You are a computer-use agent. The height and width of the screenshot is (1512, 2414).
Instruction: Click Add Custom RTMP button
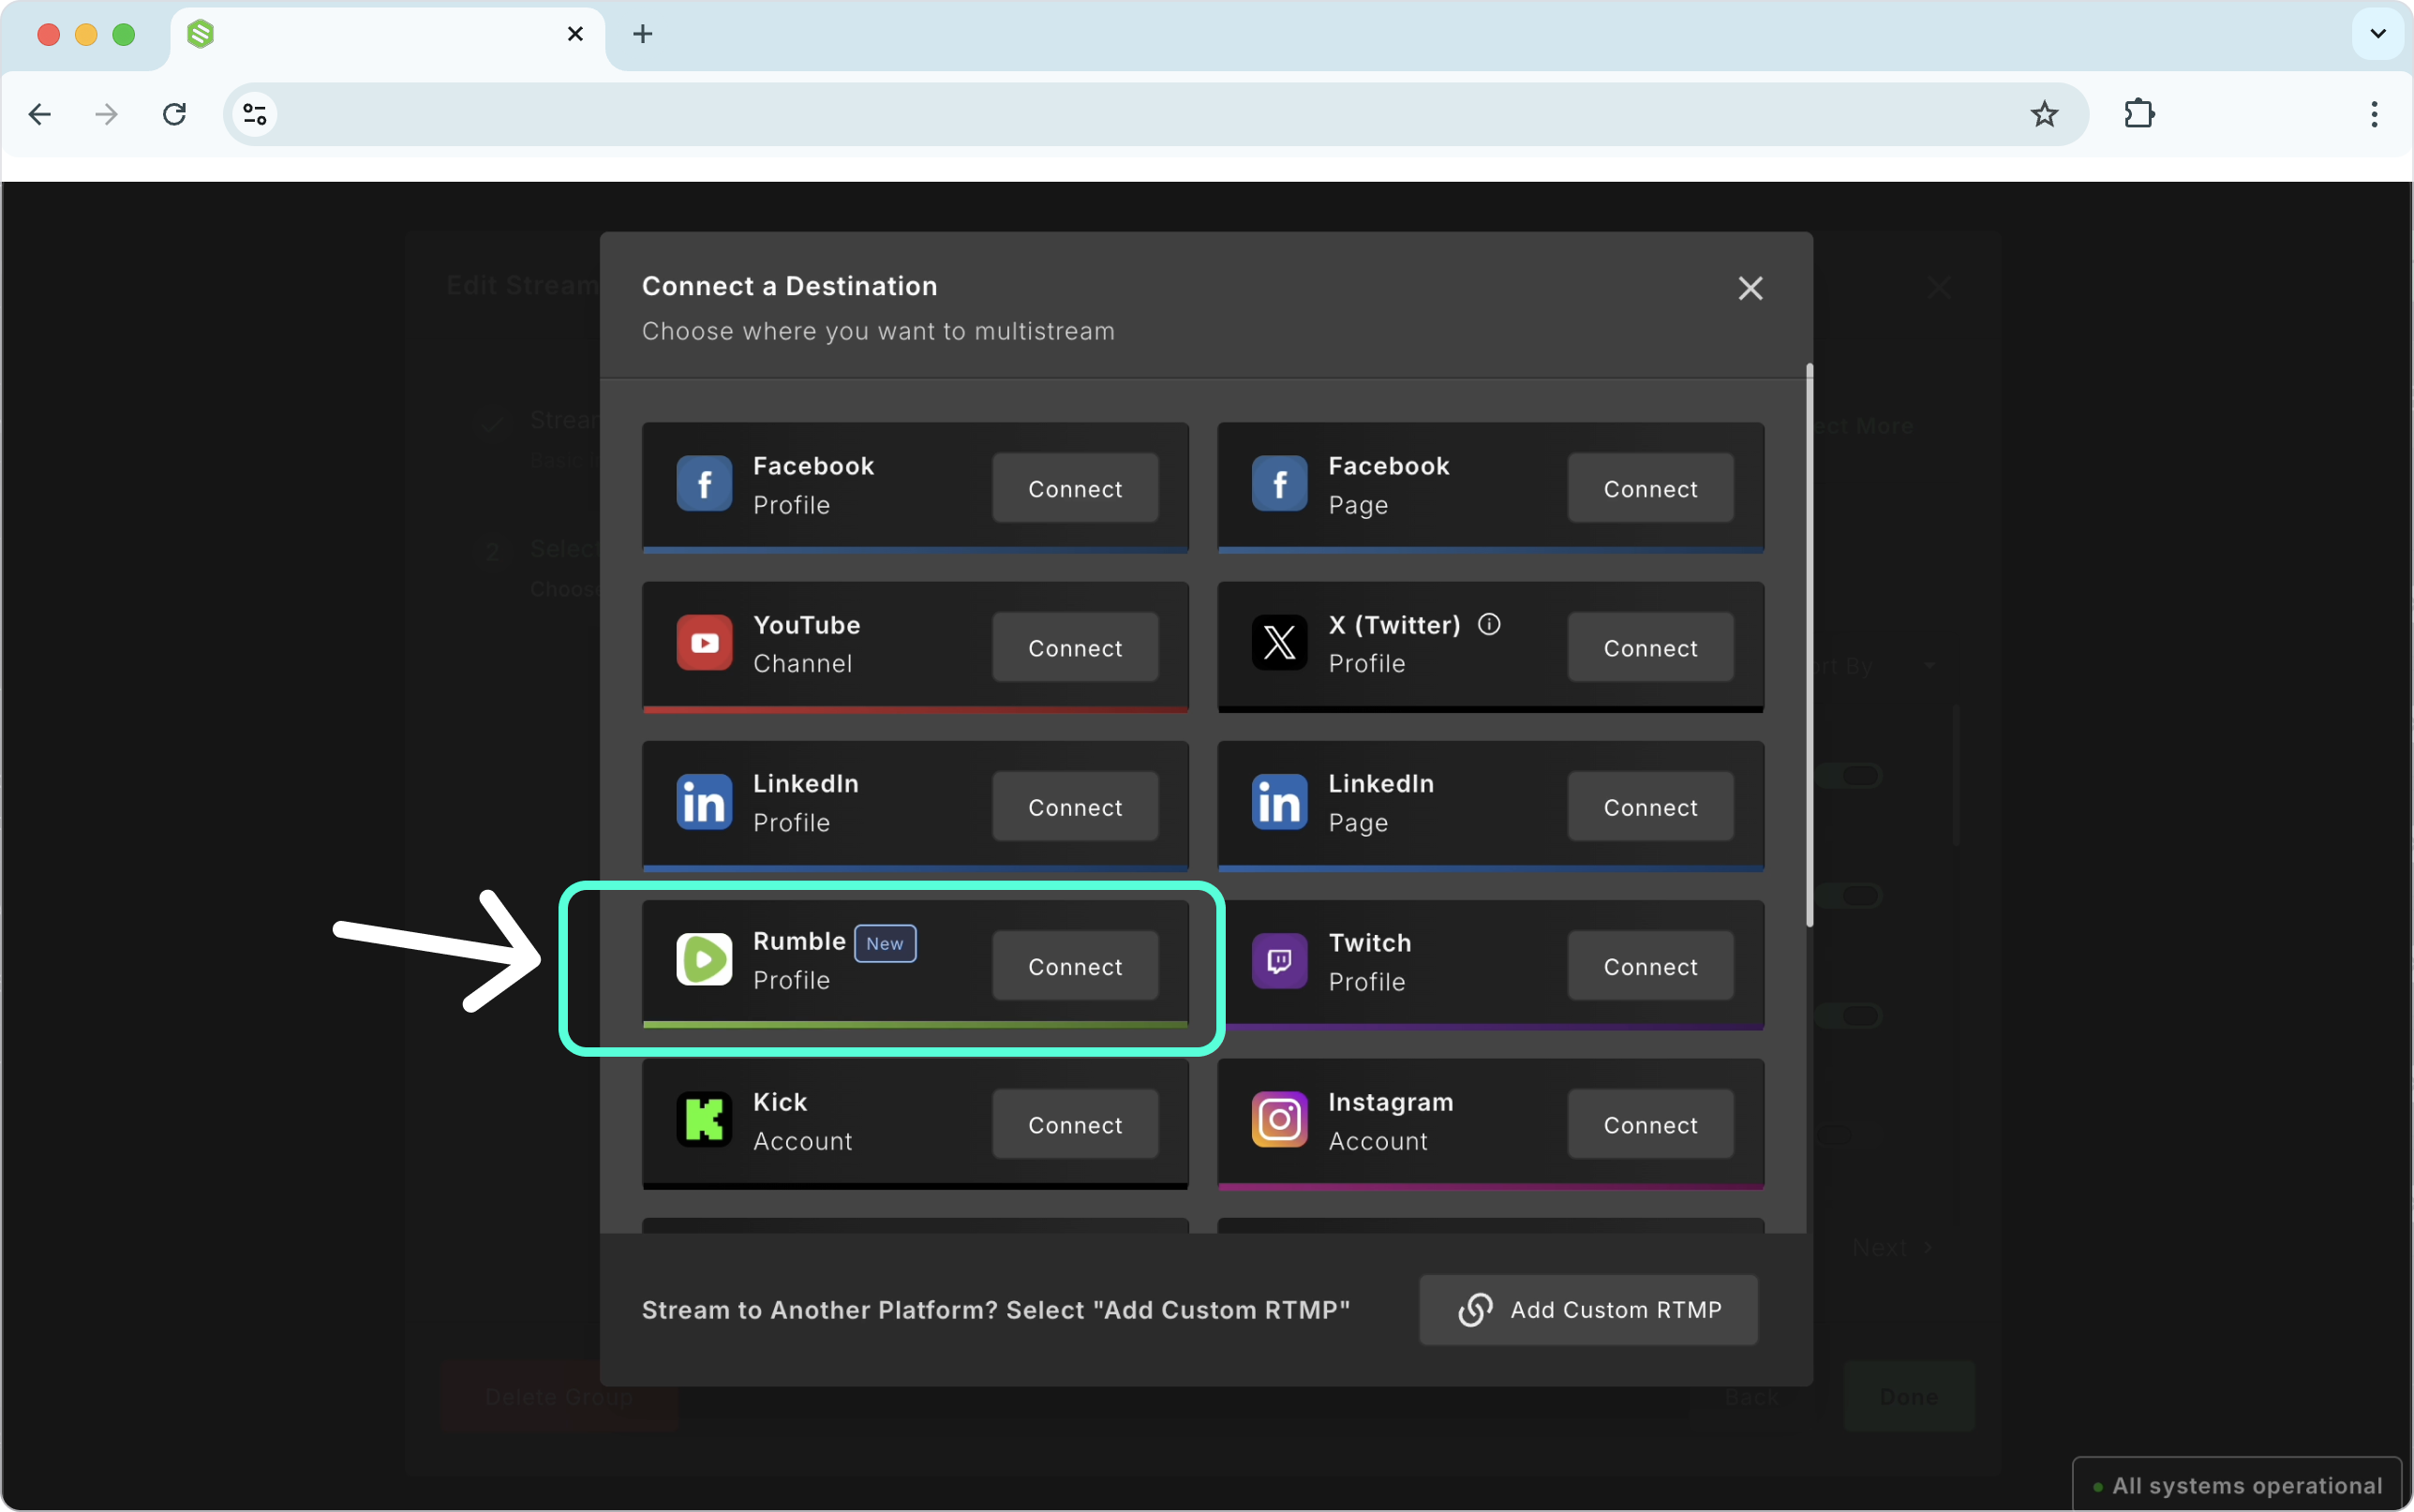coord(1588,1309)
